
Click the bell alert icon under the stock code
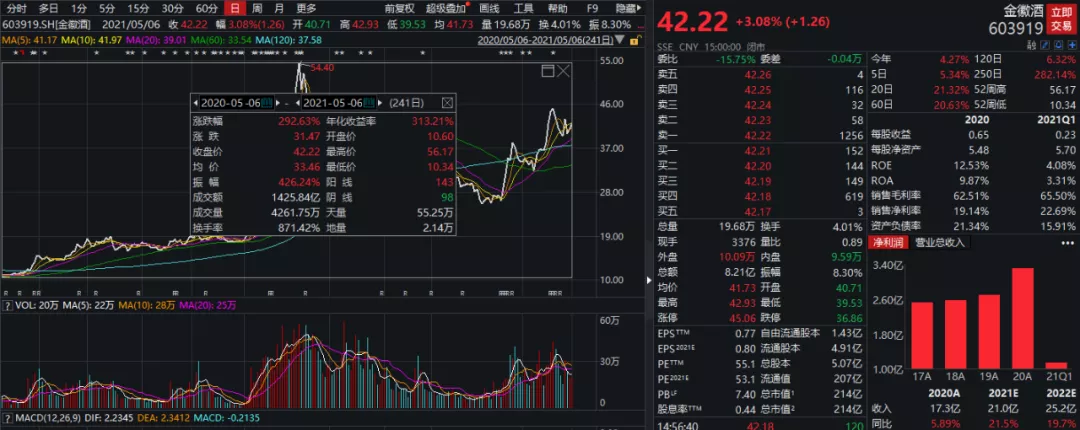tap(1057, 47)
